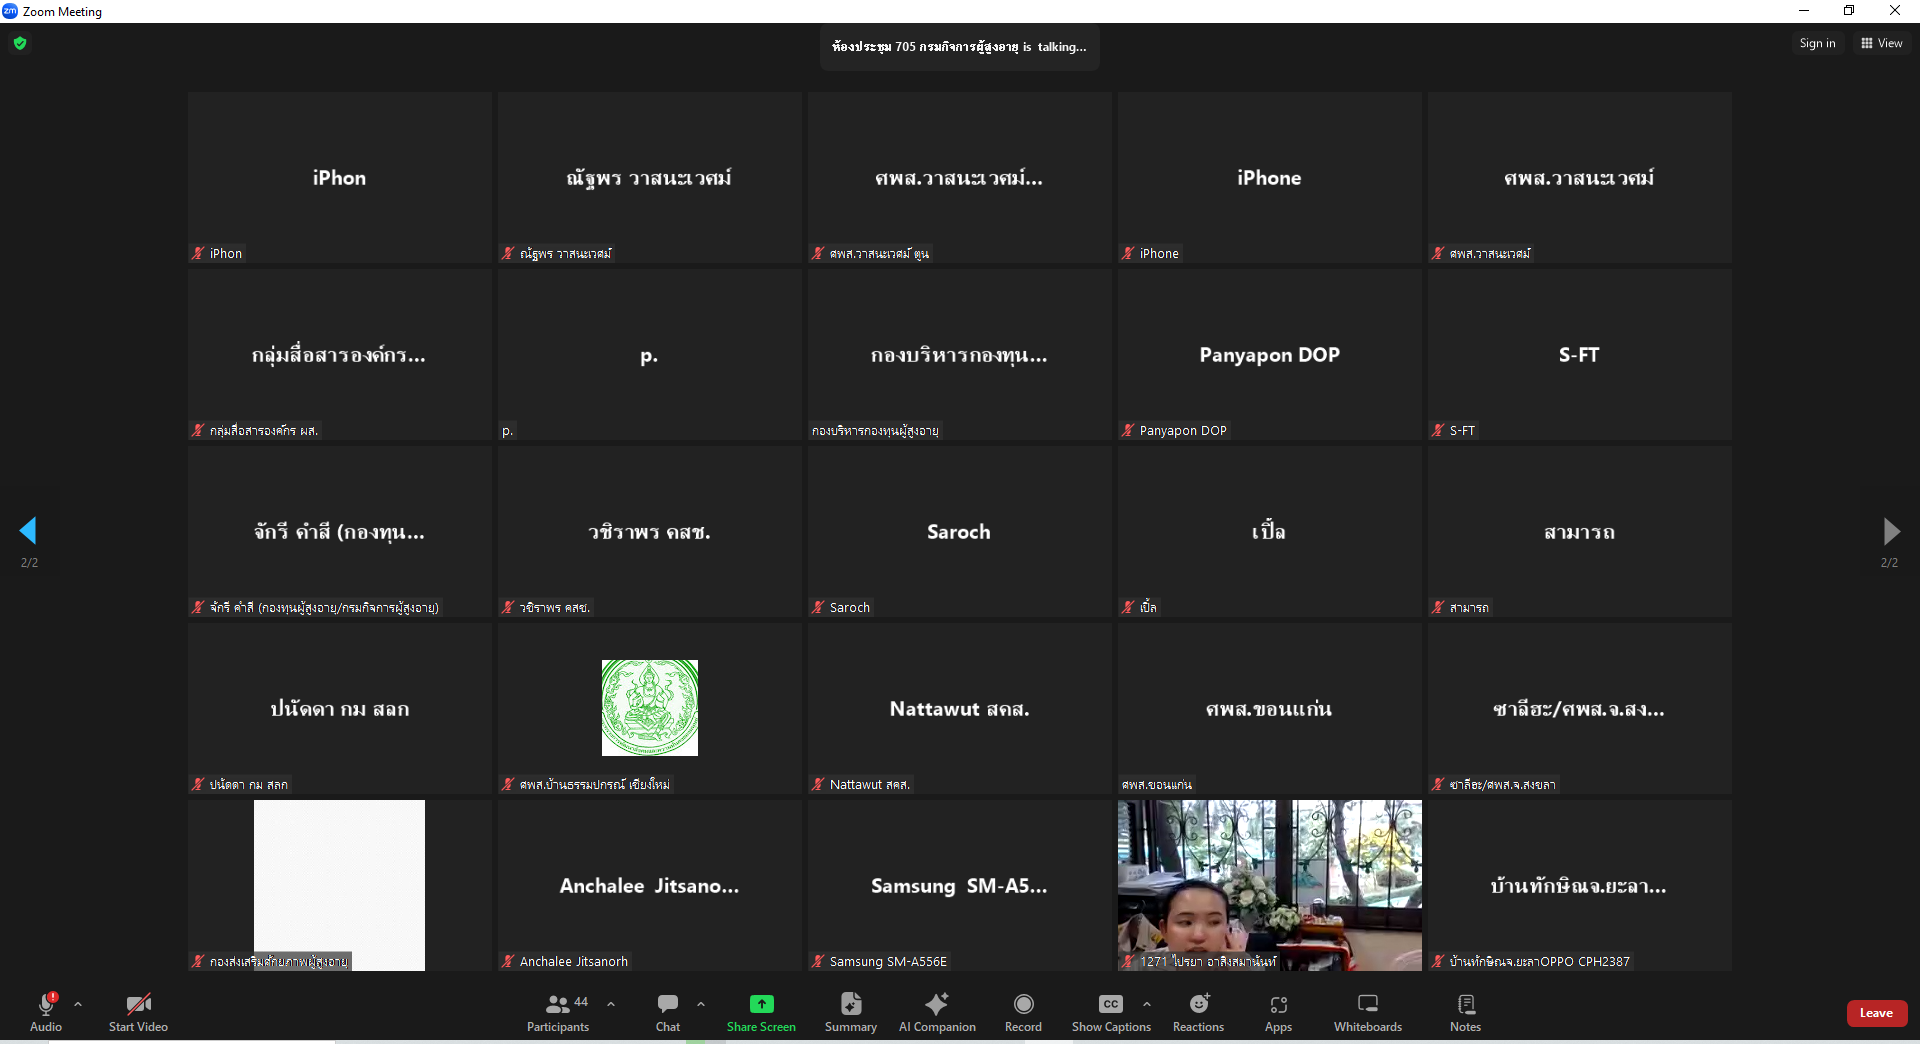The image size is (1920, 1044).
Task: Select the S-FT participant tile
Action: click(x=1580, y=354)
